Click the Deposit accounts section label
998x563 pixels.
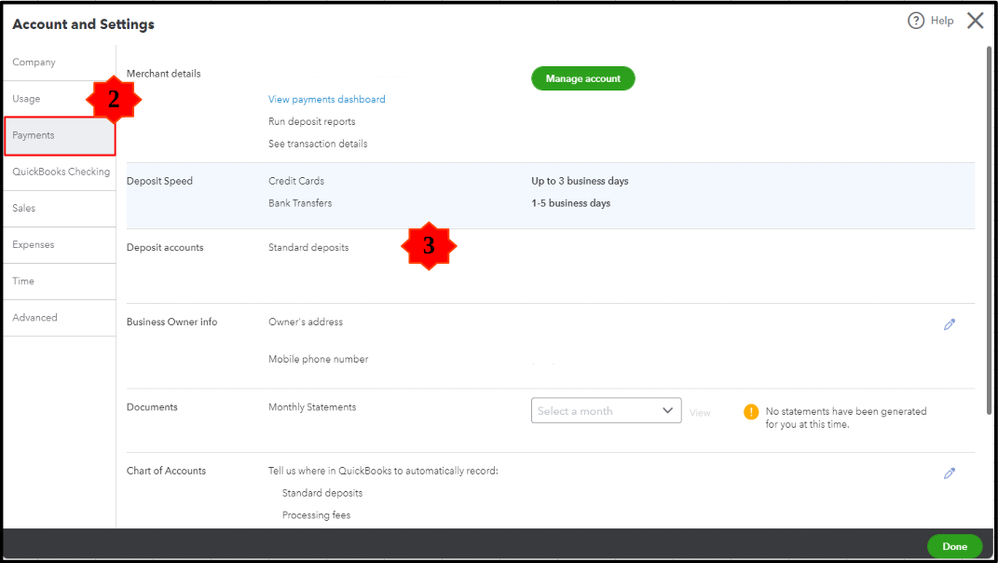click(165, 247)
